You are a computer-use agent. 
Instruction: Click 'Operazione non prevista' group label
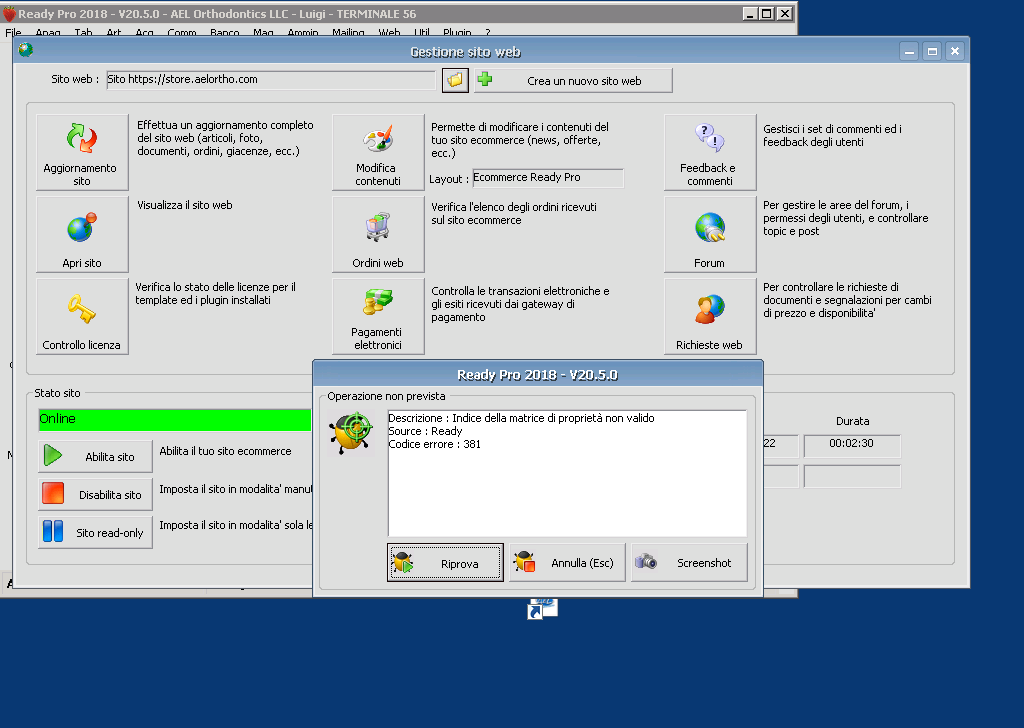click(x=387, y=396)
